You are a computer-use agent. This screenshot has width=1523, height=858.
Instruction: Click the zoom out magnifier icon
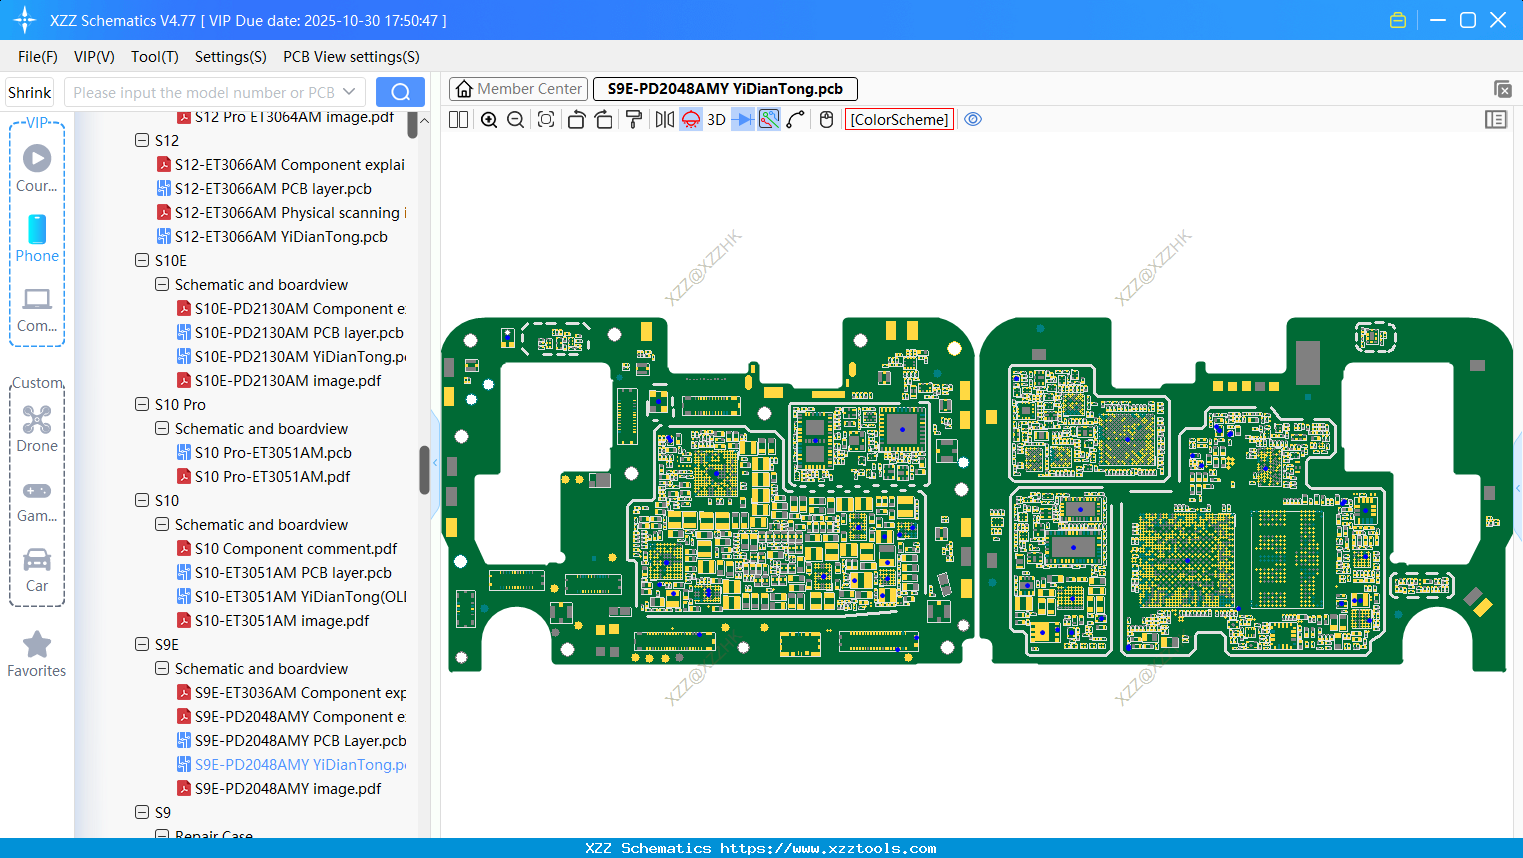(x=515, y=120)
